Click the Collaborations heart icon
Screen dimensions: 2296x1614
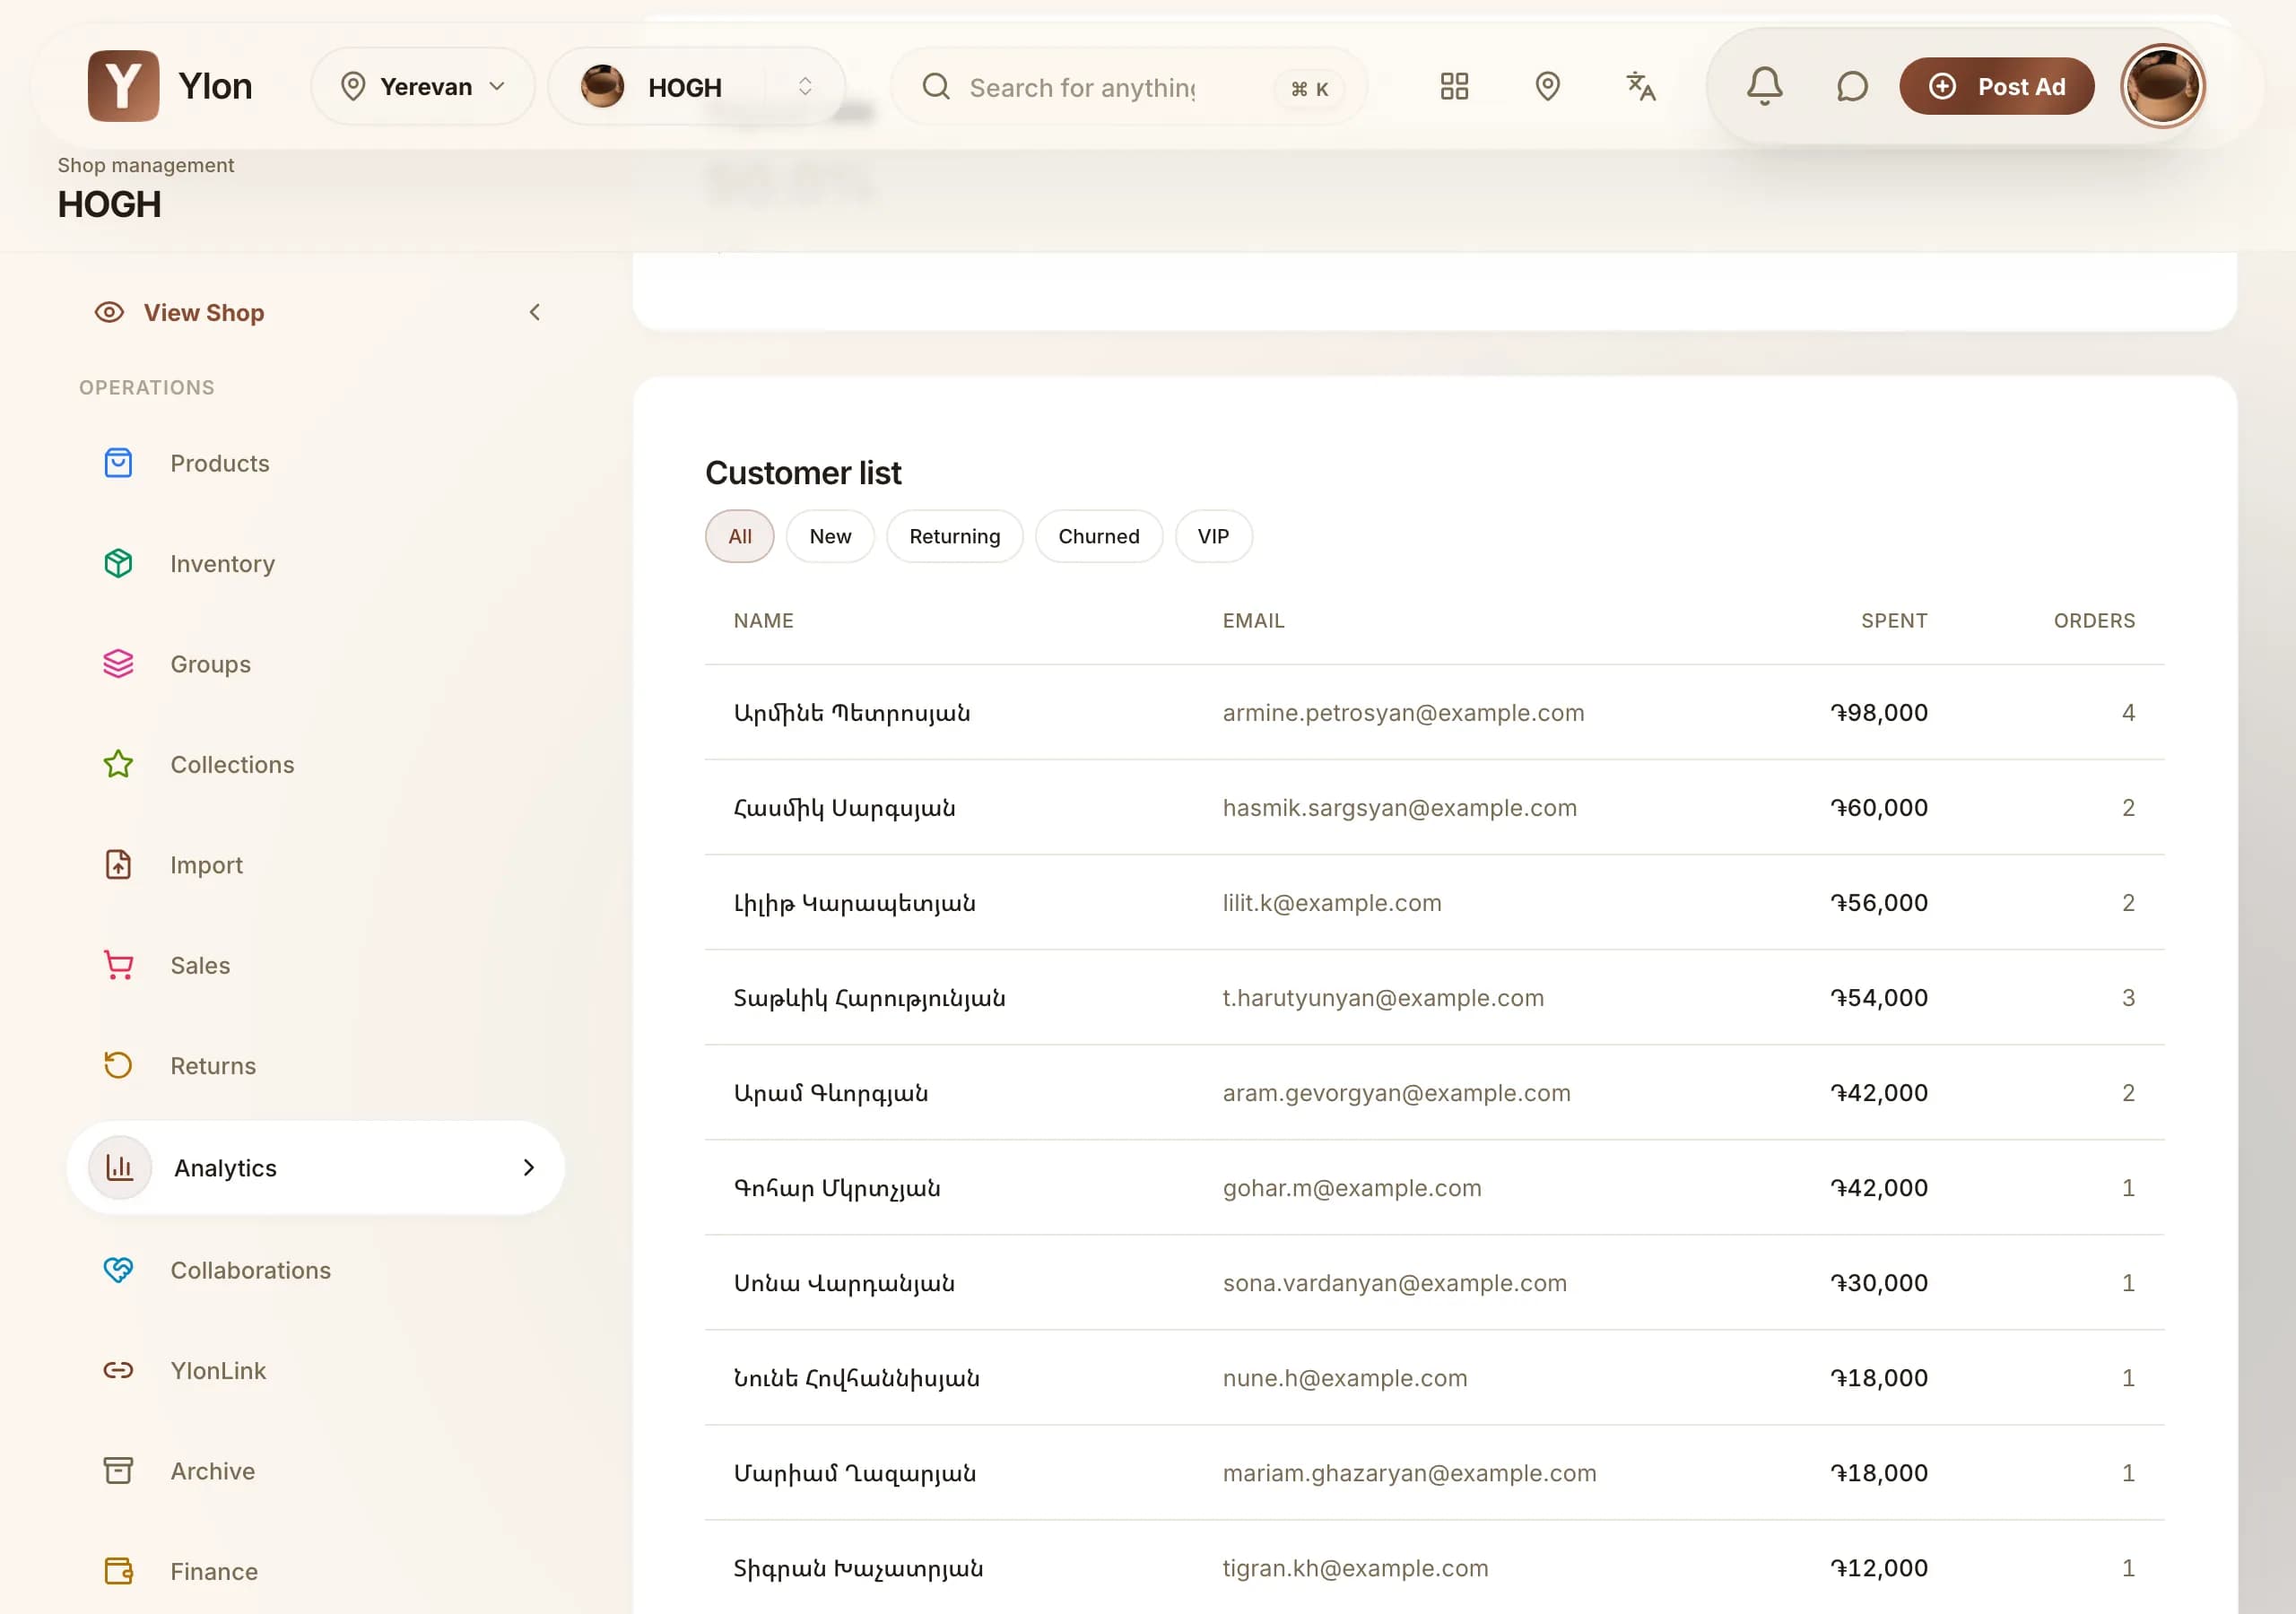coord(118,1270)
